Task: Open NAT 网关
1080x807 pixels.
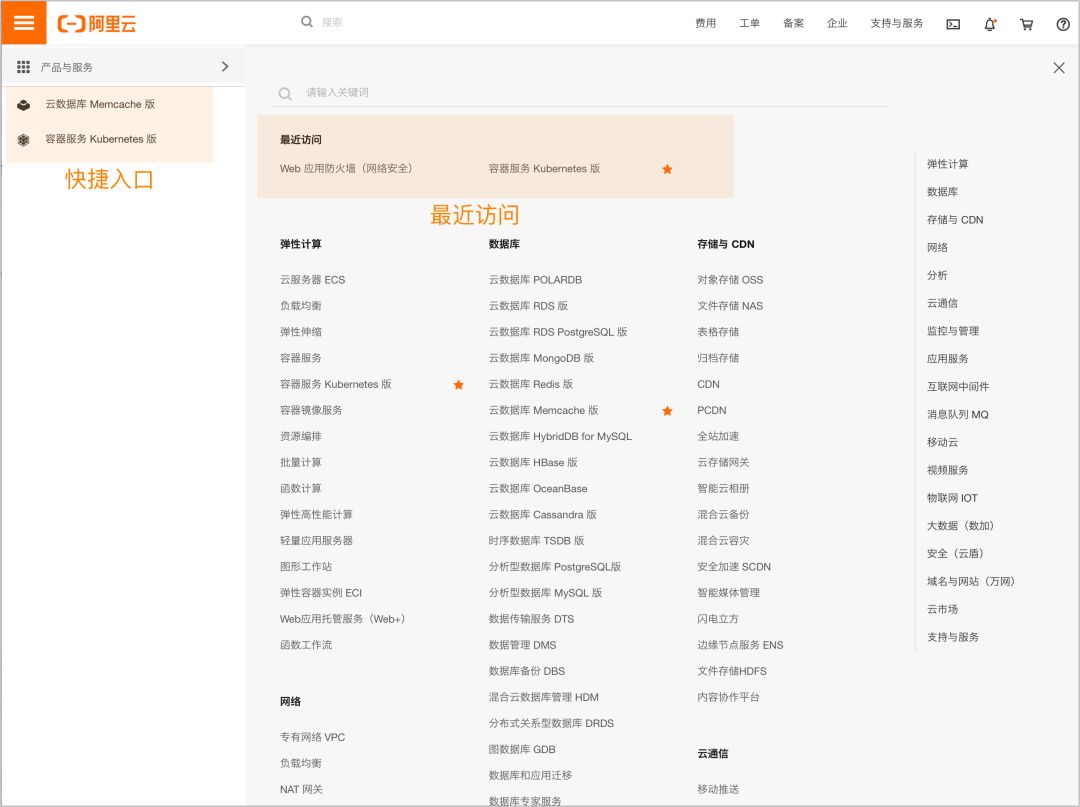Action: pos(301,789)
